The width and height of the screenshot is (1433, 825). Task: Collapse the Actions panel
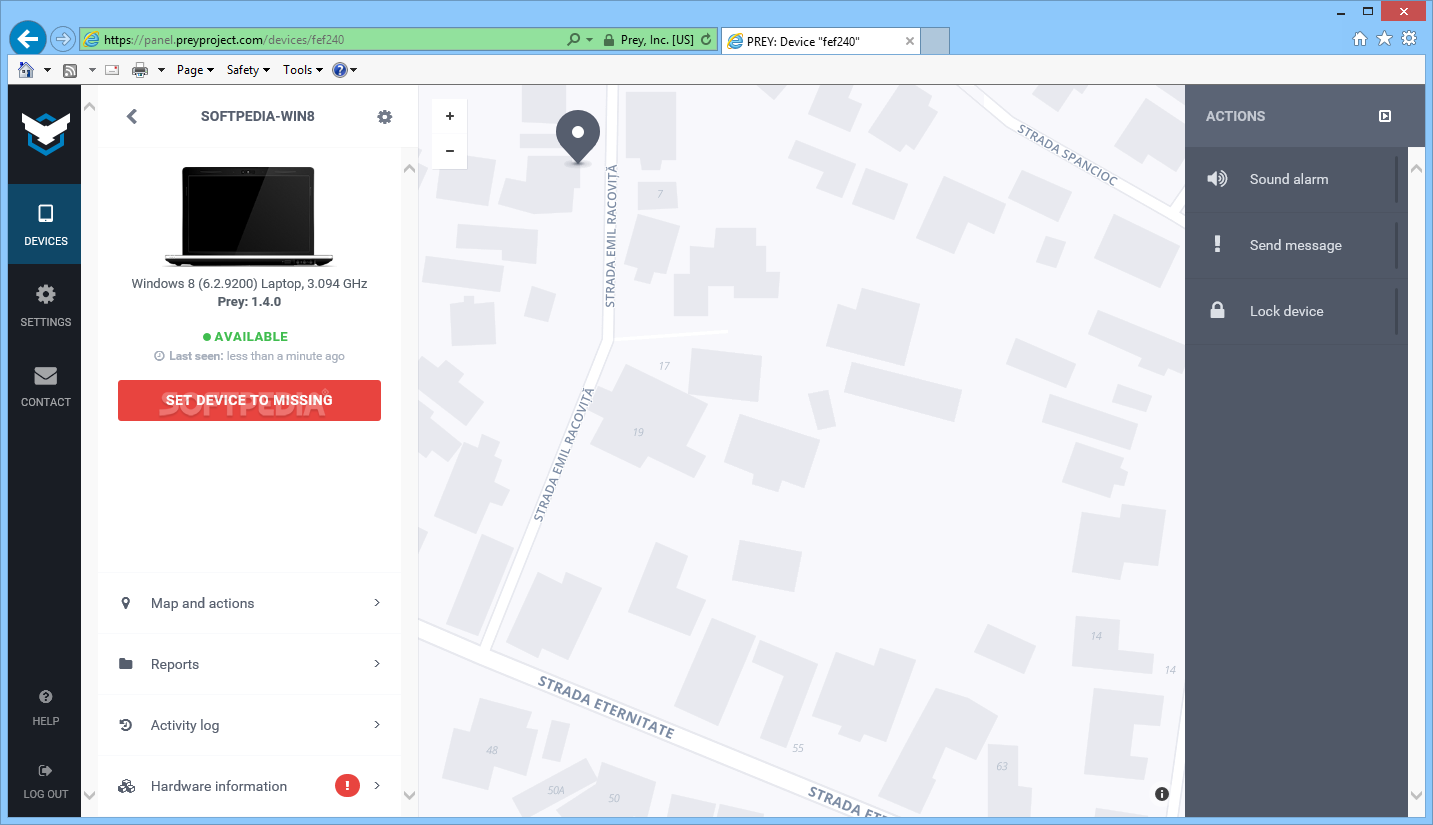click(x=1385, y=116)
